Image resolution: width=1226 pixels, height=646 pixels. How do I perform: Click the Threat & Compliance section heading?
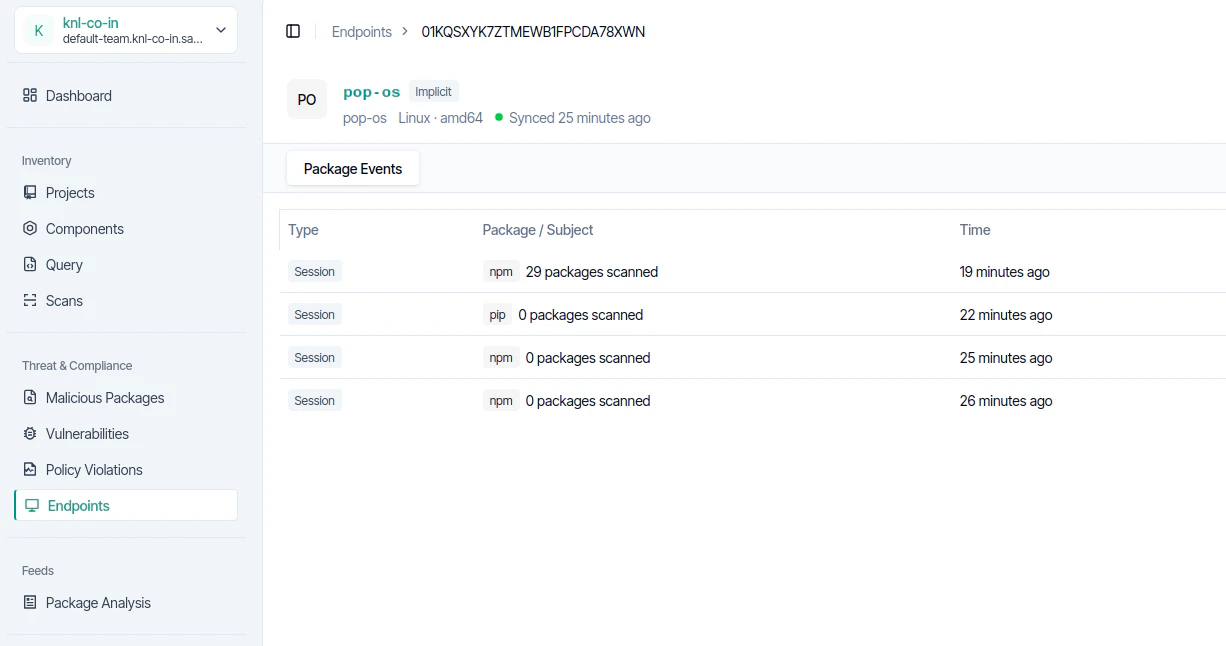pos(77,366)
